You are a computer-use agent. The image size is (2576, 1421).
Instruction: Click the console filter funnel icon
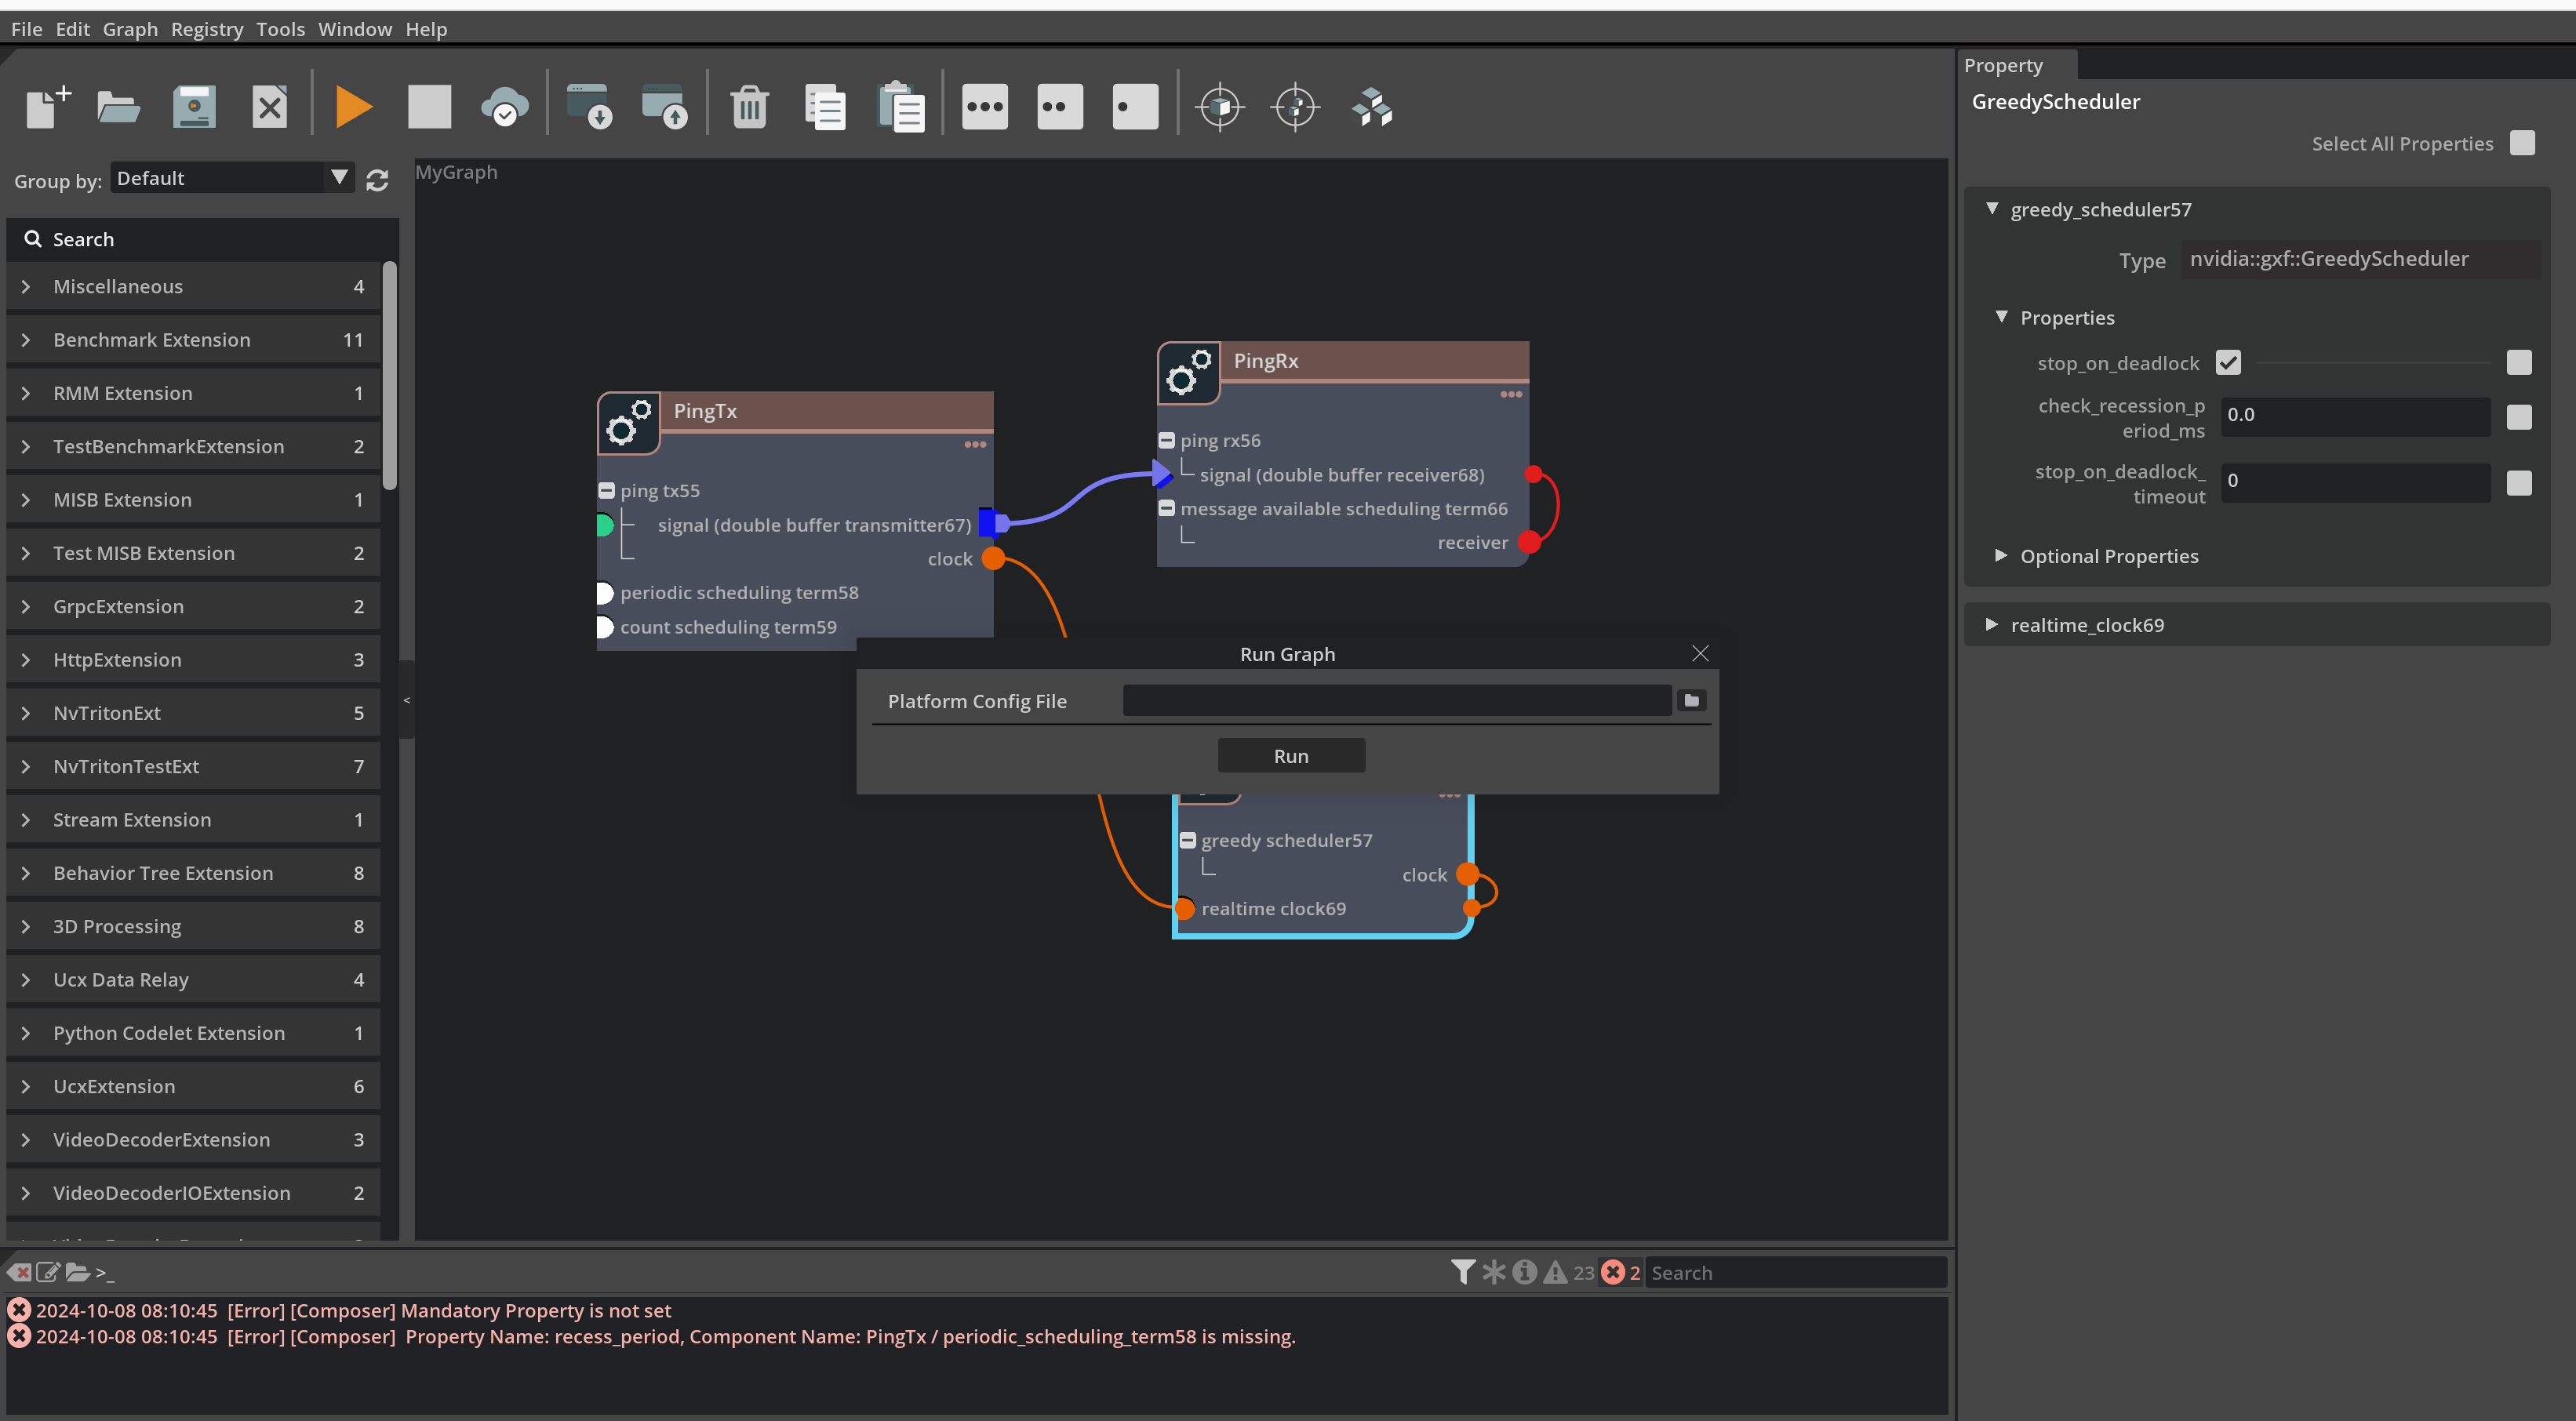click(x=1463, y=1272)
